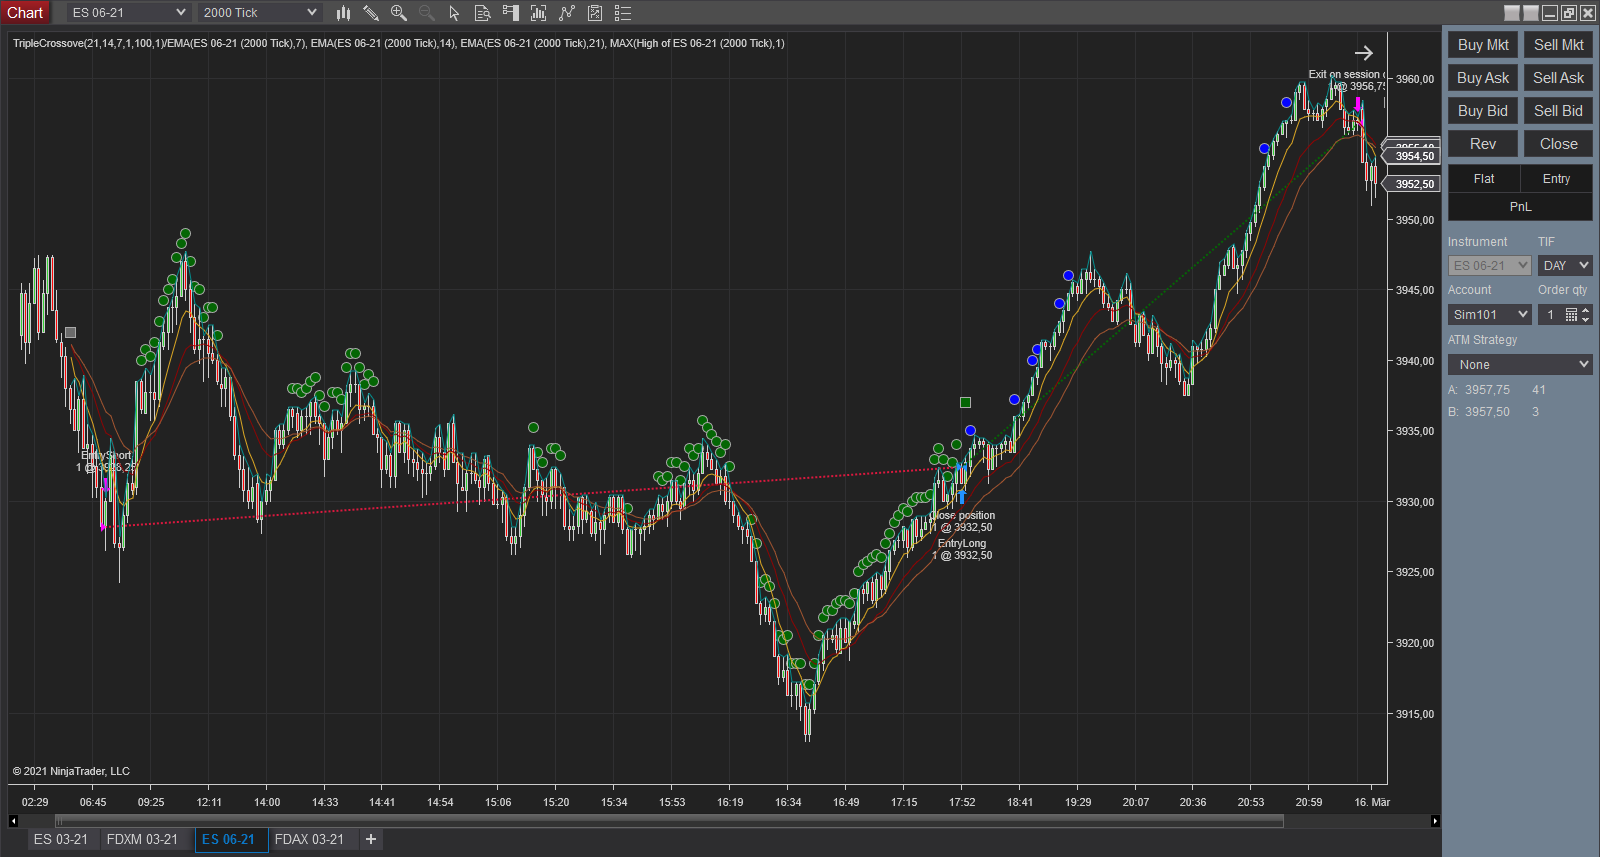Open the order quantity calculator icon
This screenshot has height=857, width=1600.
tap(1571, 315)
